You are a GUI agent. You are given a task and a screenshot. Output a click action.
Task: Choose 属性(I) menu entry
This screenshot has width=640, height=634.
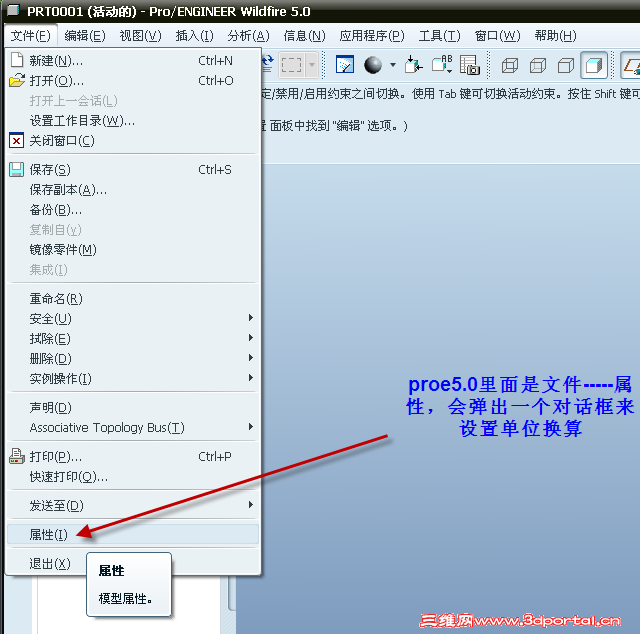[x=133, y=534]
